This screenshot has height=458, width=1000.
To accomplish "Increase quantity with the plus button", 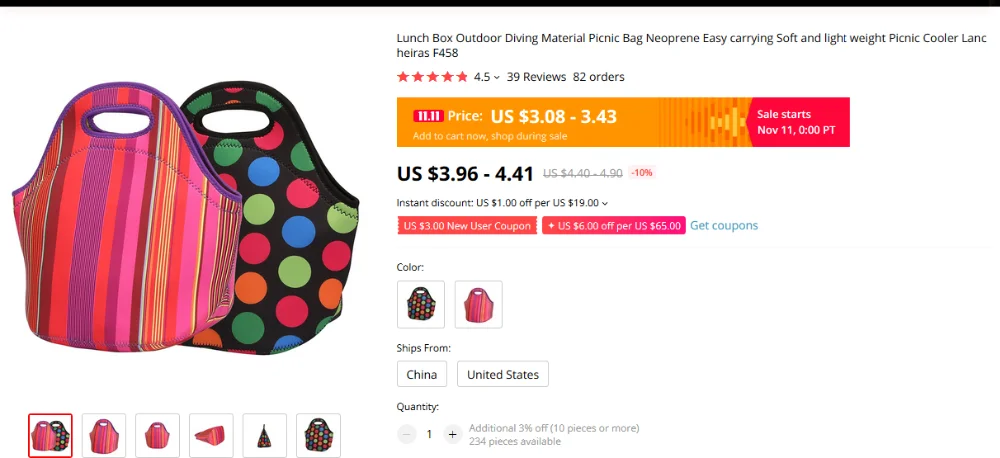I will 452,434.
